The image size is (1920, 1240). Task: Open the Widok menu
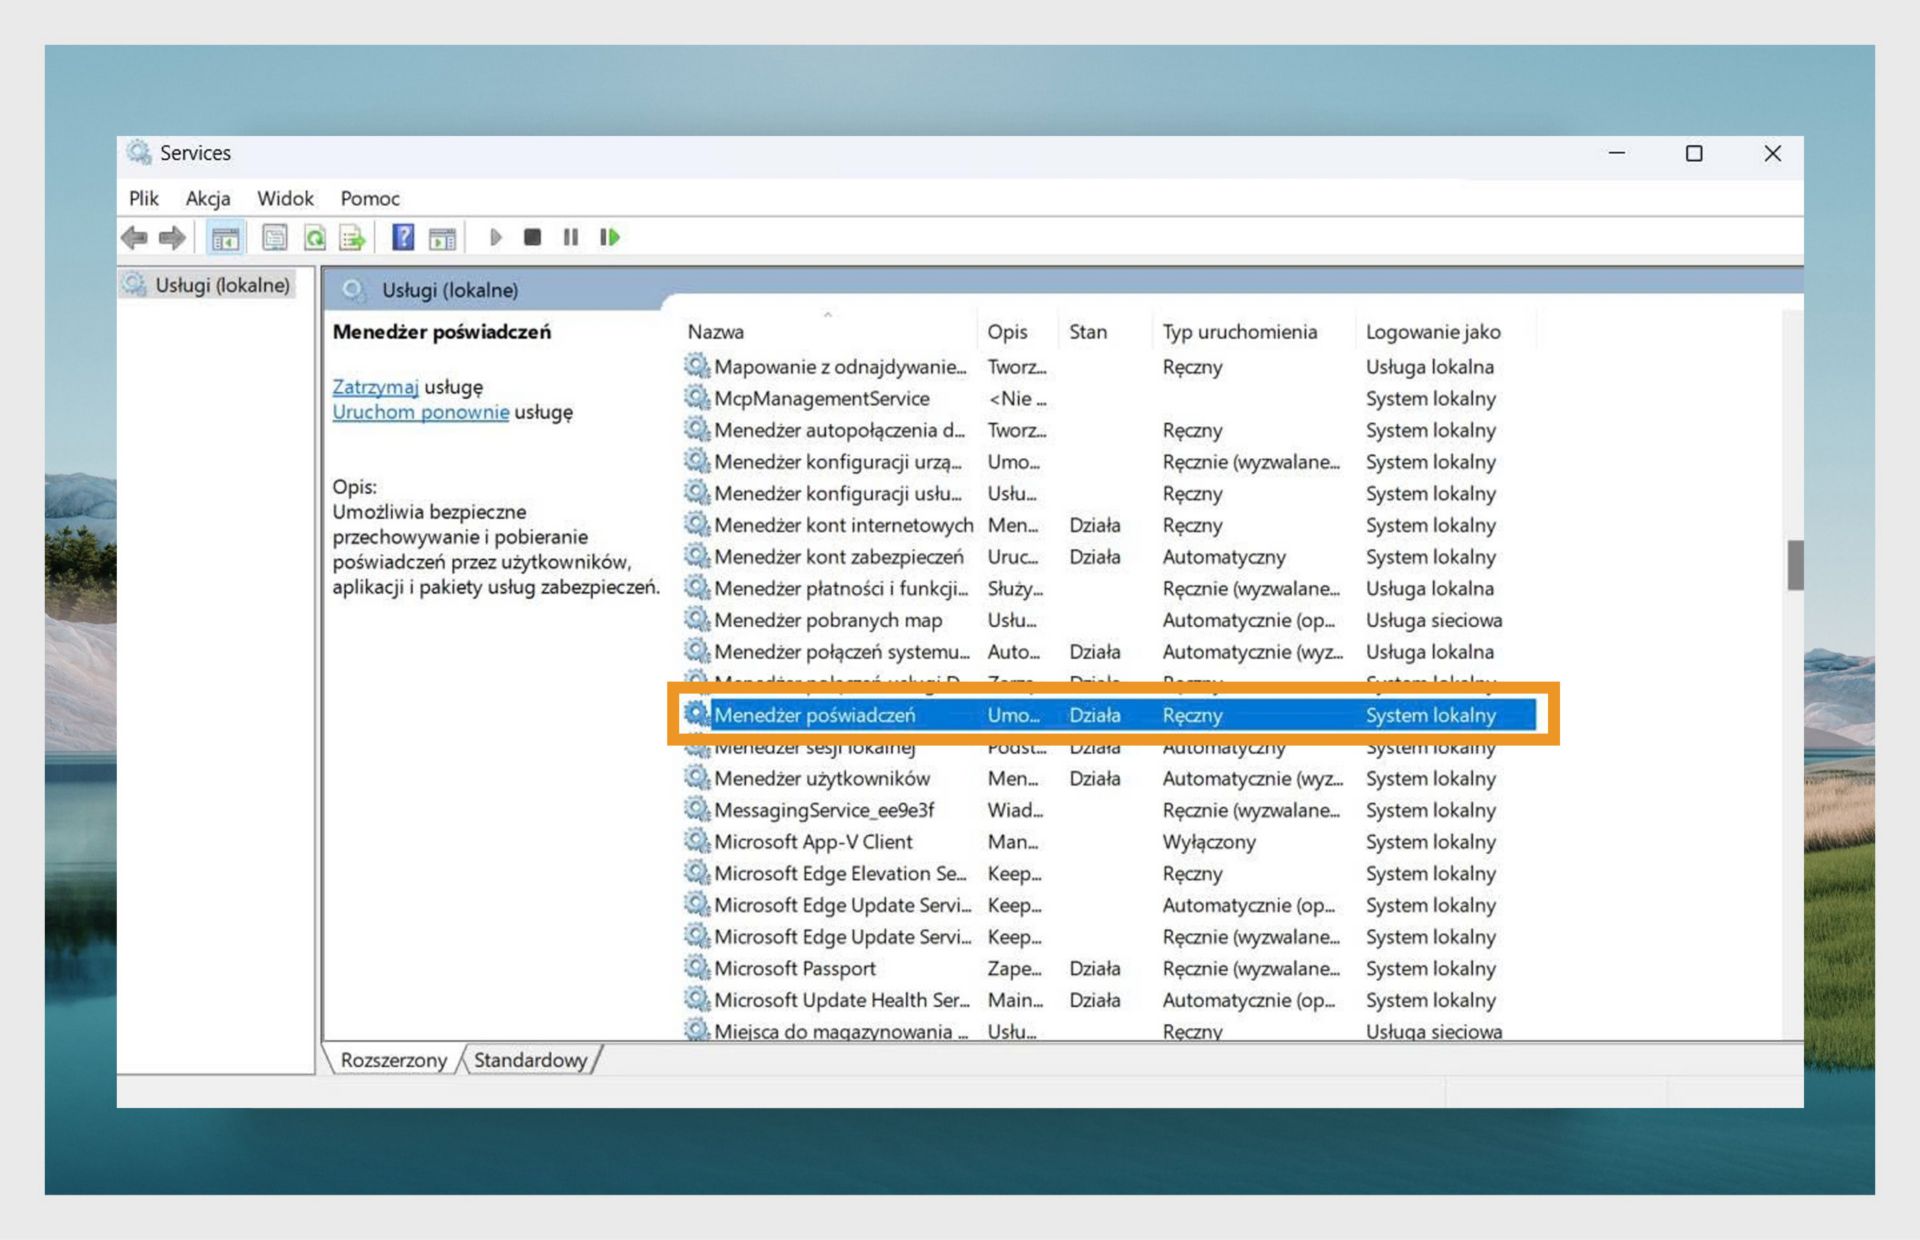[285, 198]
